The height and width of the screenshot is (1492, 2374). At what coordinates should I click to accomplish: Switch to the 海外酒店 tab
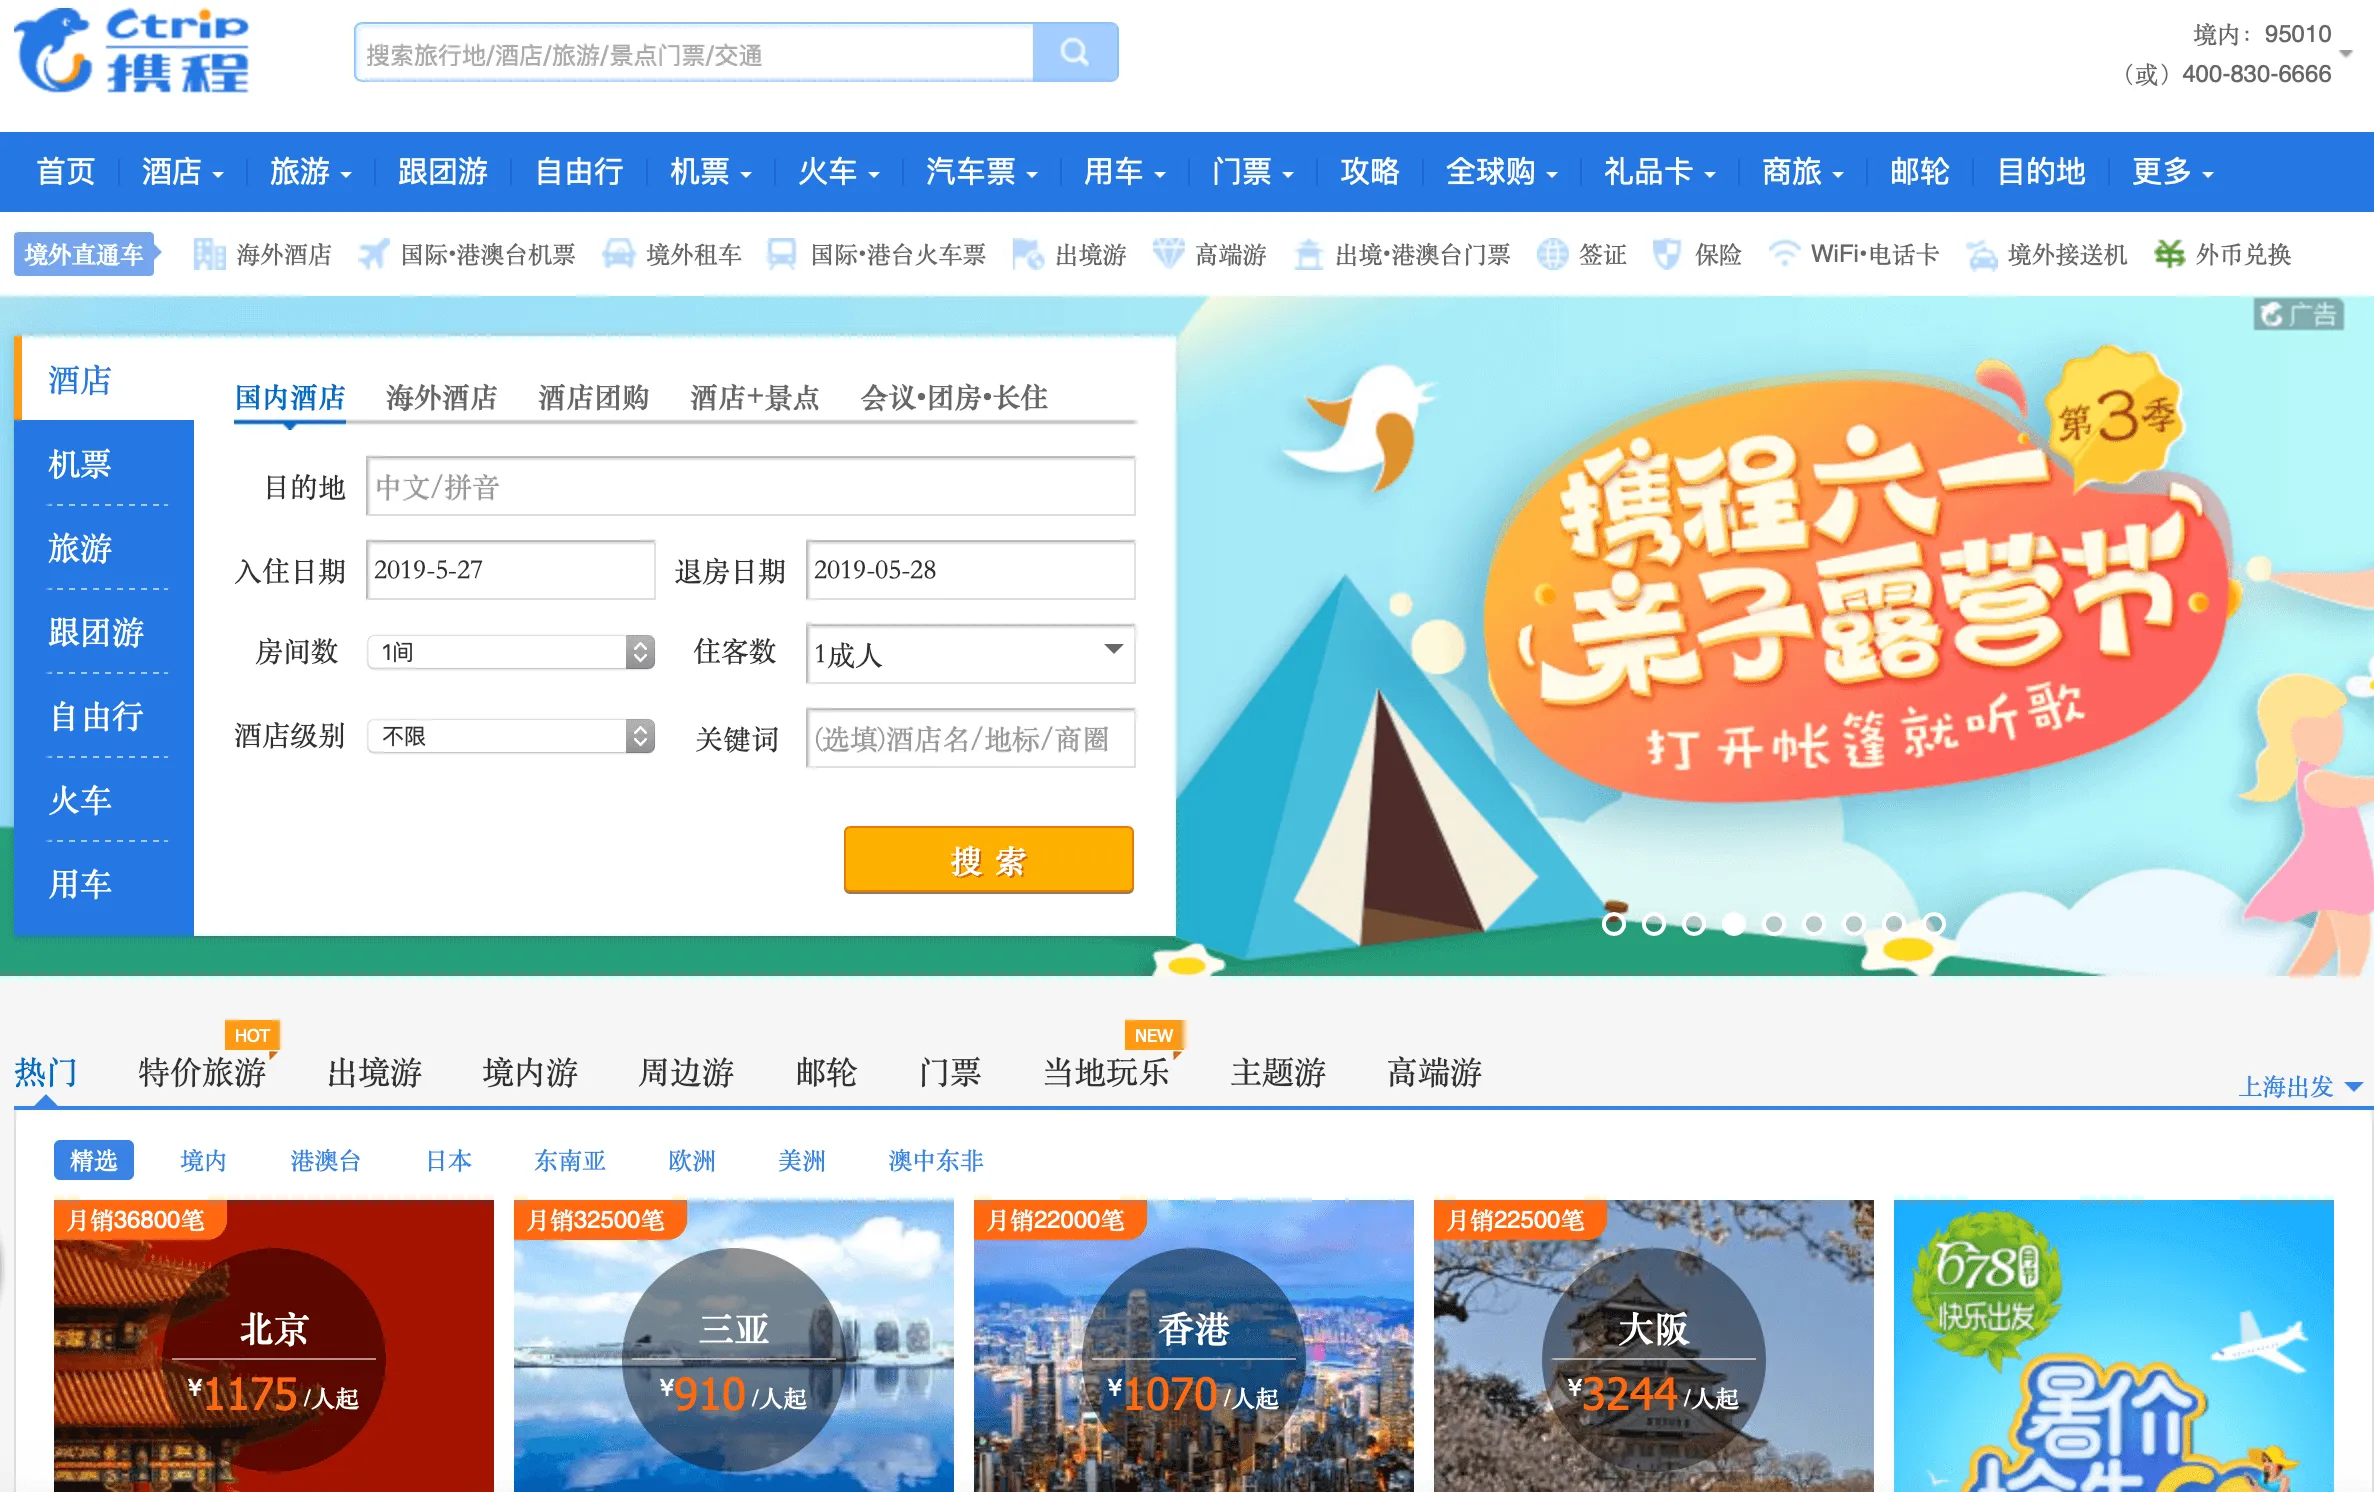click(x=441, y=398)
